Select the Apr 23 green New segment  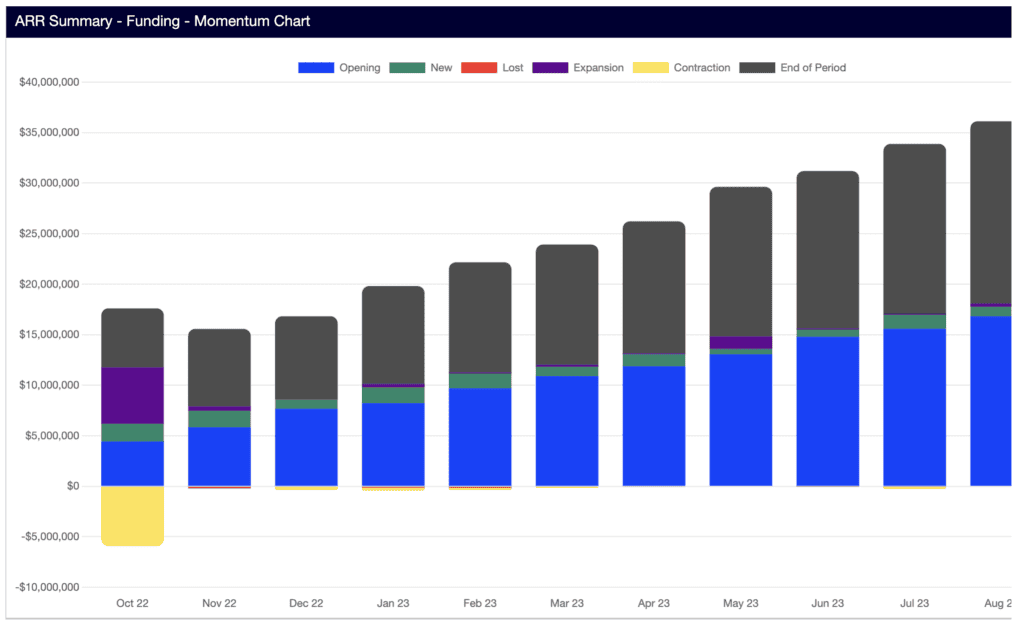(654, 360)
